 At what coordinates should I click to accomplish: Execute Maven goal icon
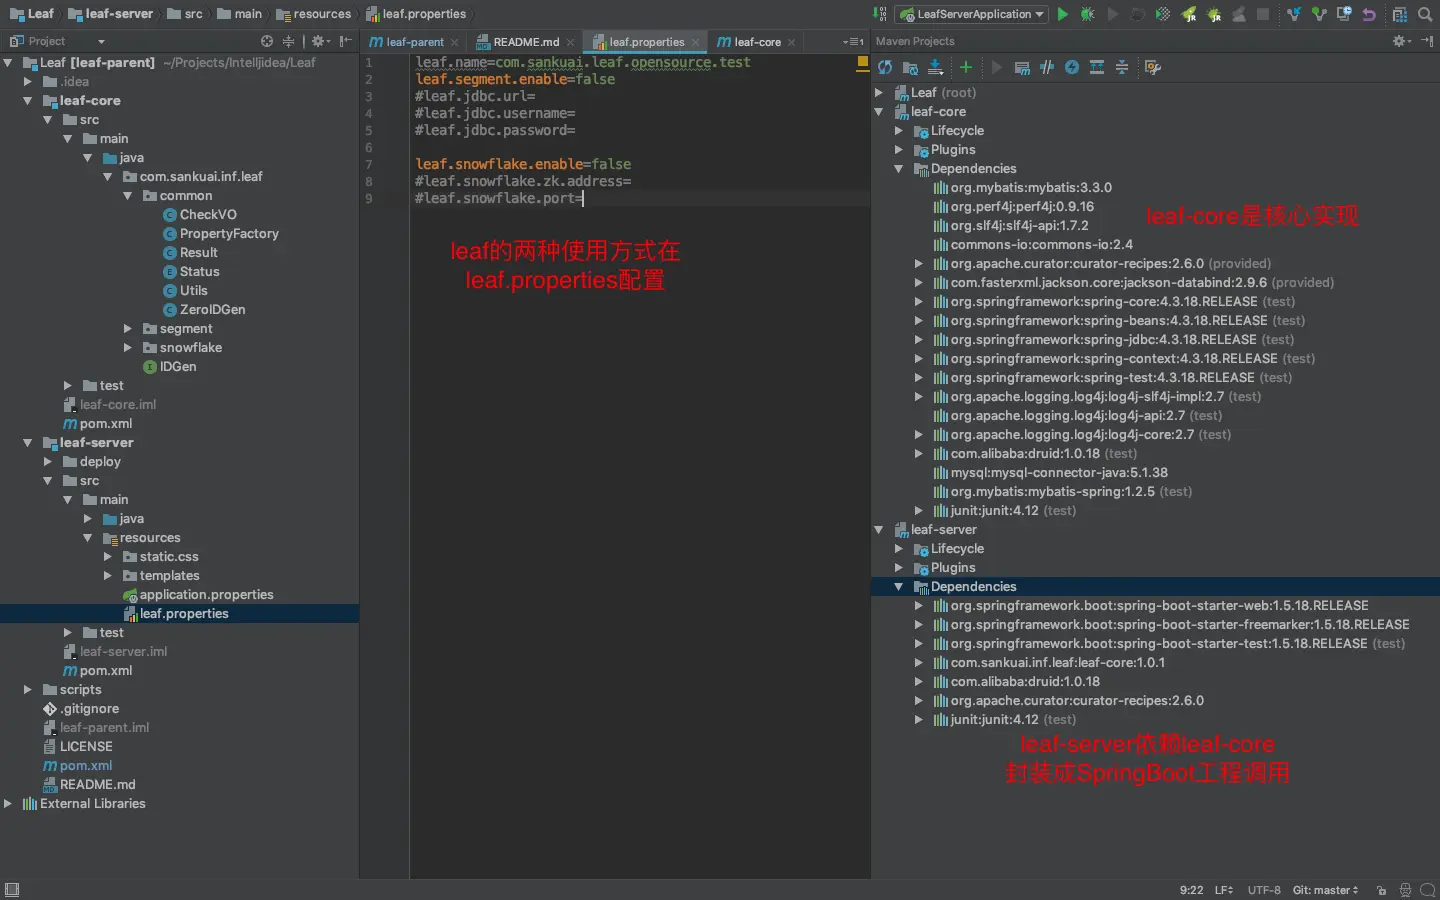[1022, 67]
